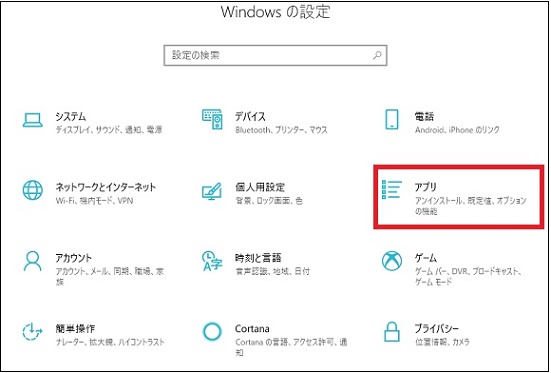Open the Cortana settings label
The height and width of the screenshot is (373, 551).
pos(252,328)
